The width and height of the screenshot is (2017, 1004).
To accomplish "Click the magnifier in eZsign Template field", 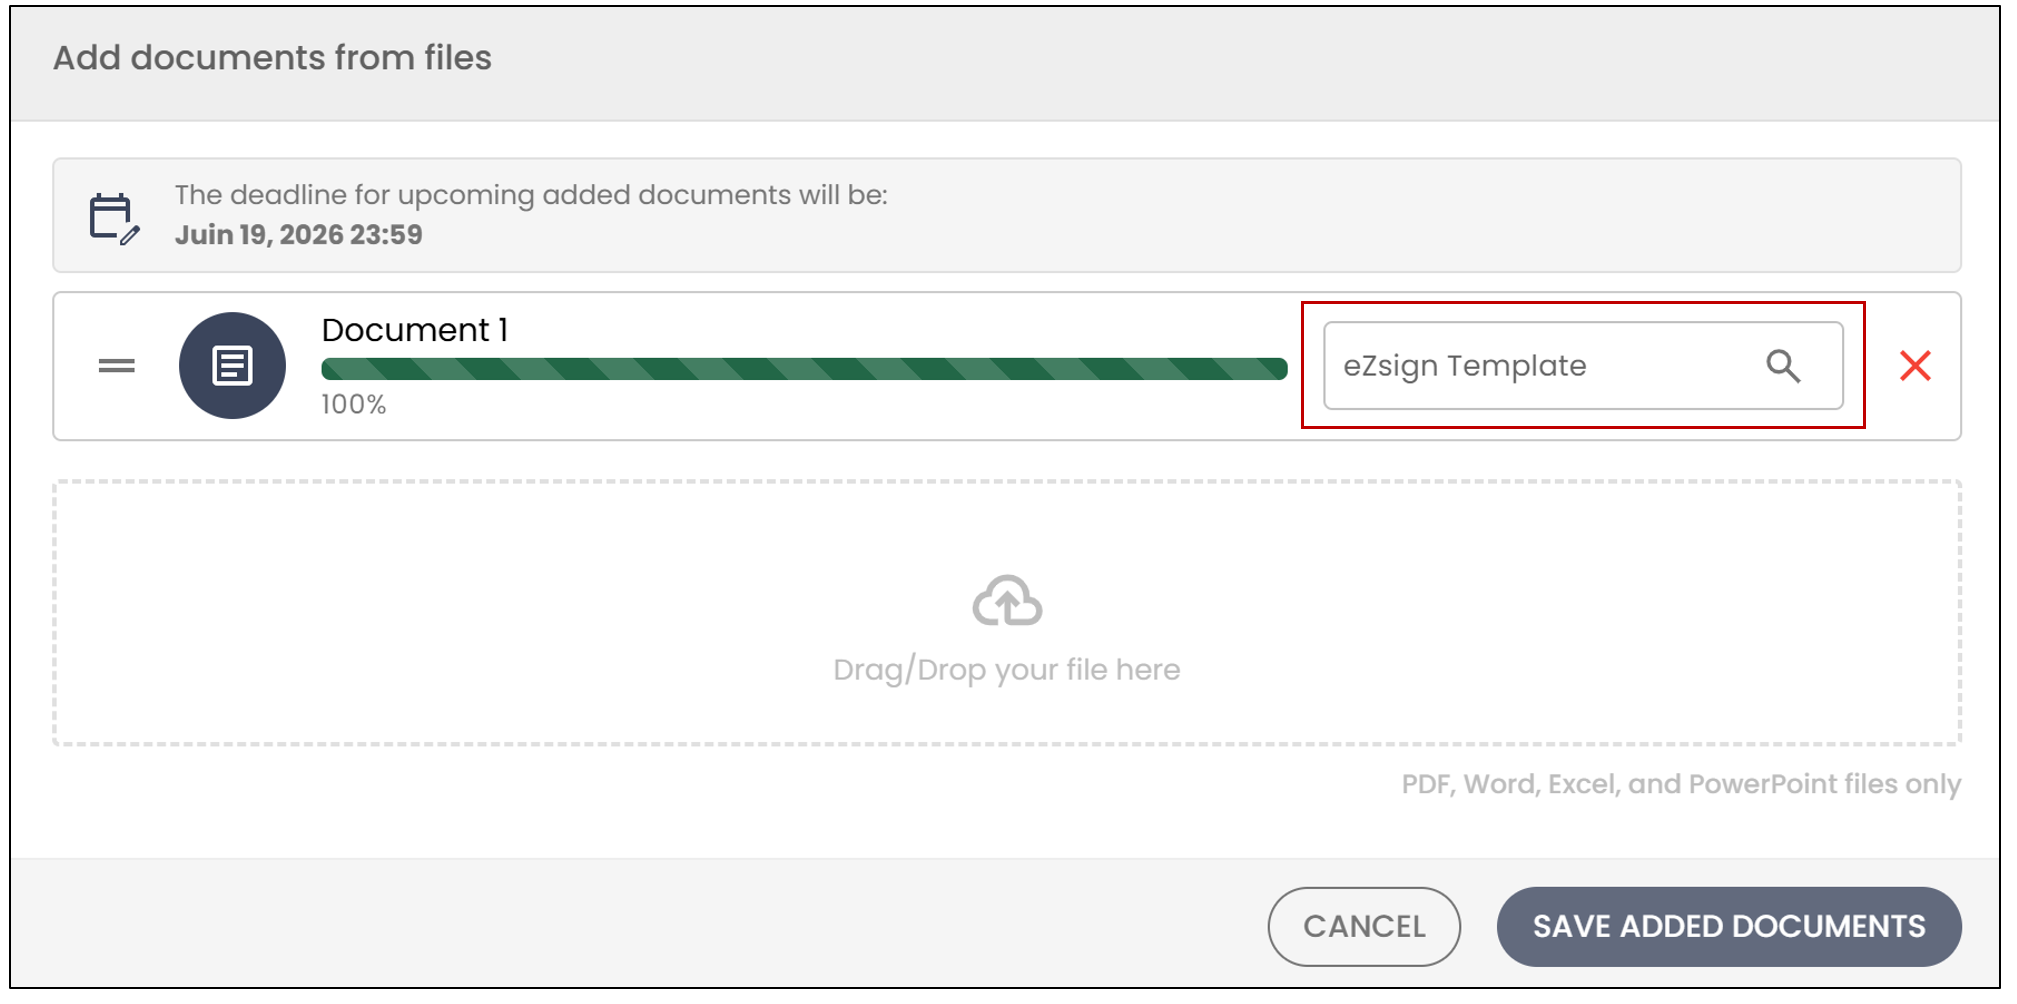I will coord(1783,366).
